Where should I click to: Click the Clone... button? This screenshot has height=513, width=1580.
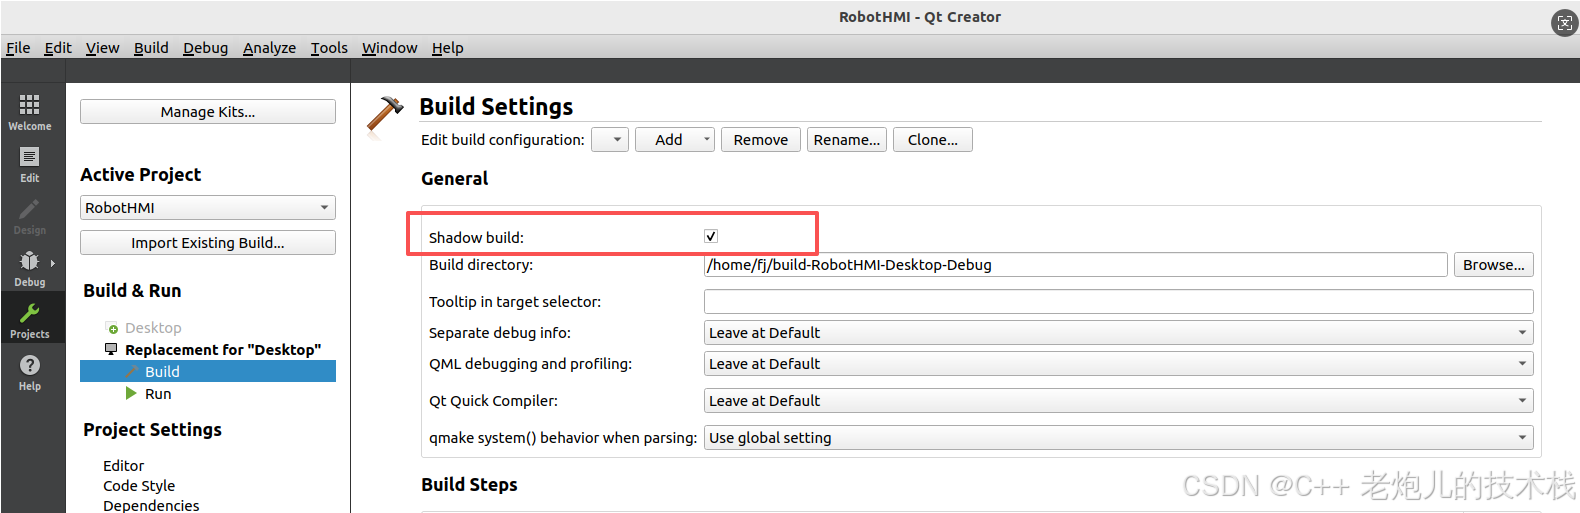click(x=933, y=140)
